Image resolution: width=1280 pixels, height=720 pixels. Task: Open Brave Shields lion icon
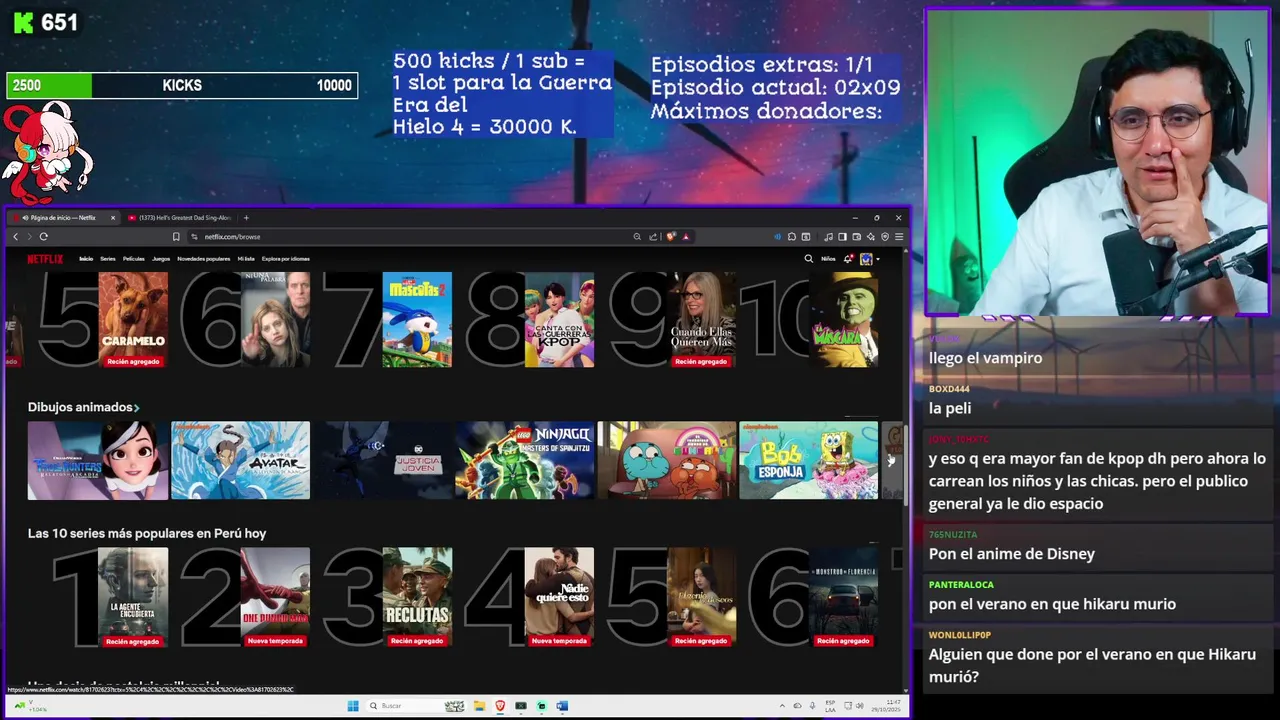click(671, 237)
